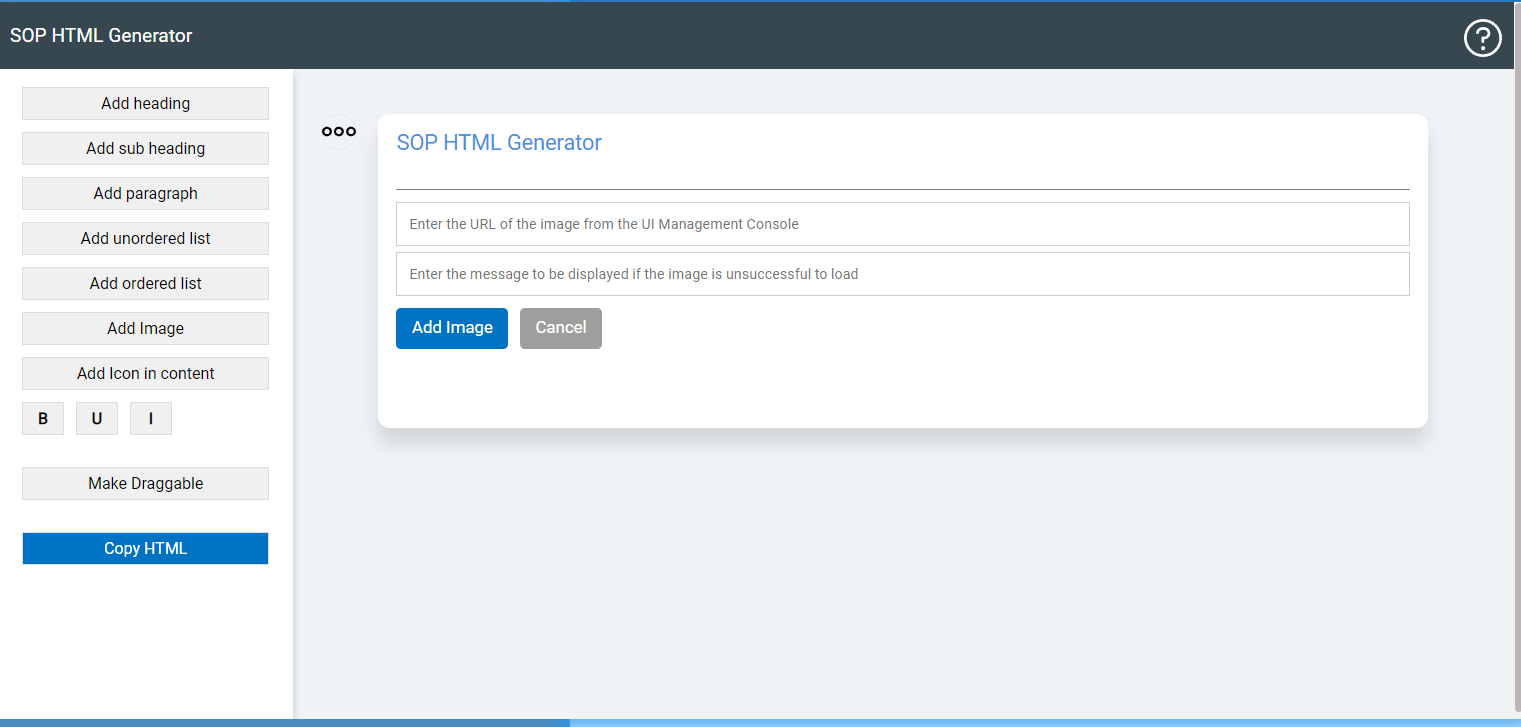Toggle underline formatting with U button

[97, 419]
